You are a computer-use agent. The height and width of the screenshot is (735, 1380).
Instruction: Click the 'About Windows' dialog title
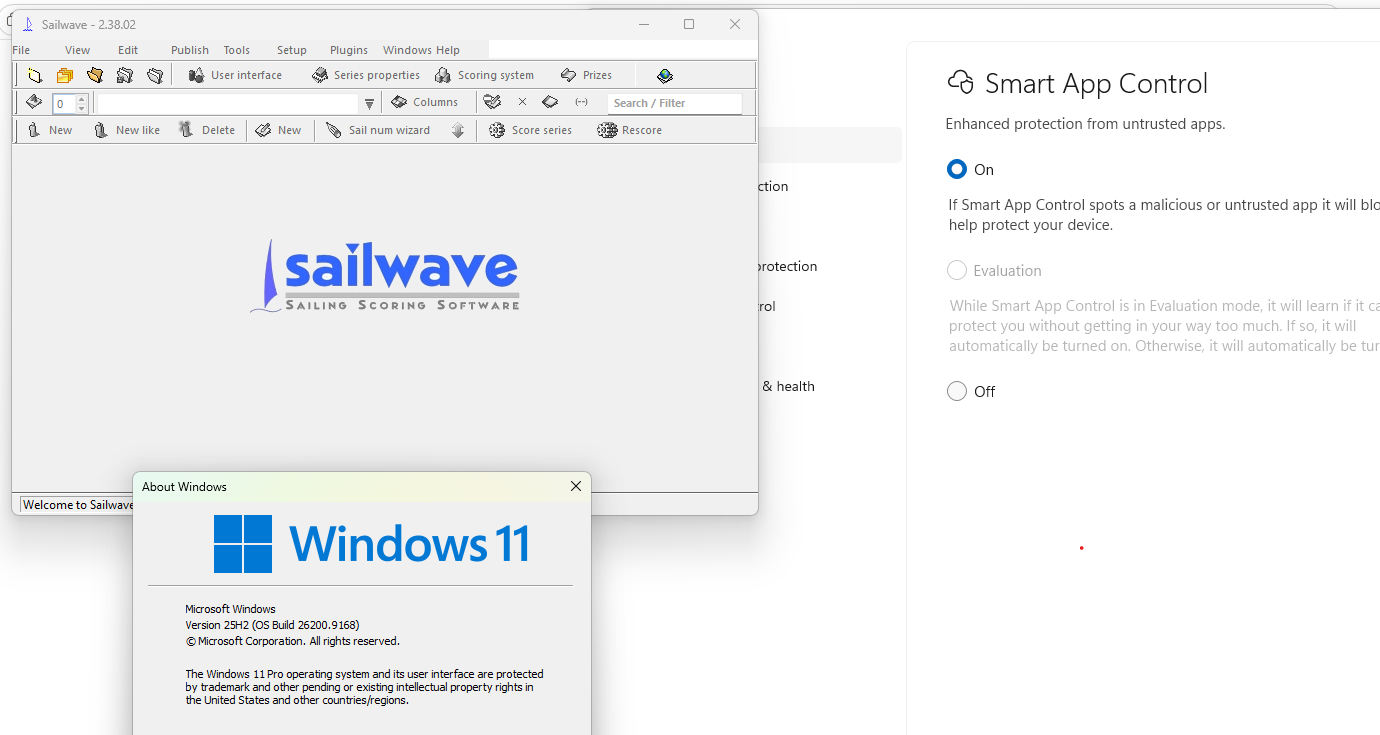[184, 487]
